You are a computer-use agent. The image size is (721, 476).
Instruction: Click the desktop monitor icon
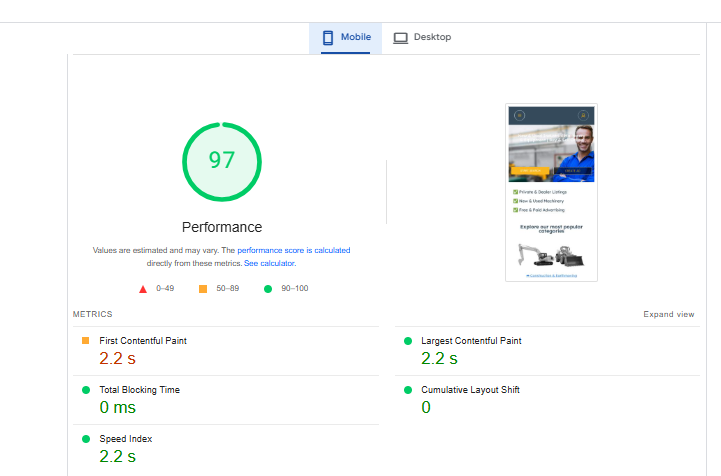pyautogui.click(x=401, y=38)
